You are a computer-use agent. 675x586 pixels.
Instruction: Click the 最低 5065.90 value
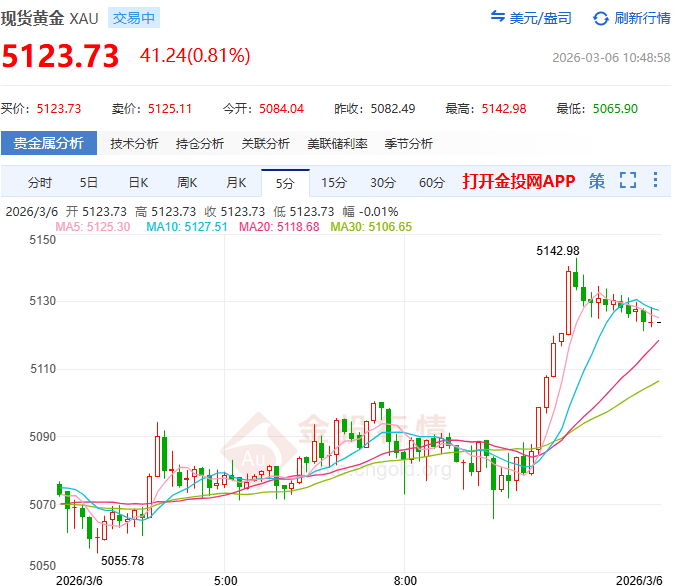click(x=615, y=109)
